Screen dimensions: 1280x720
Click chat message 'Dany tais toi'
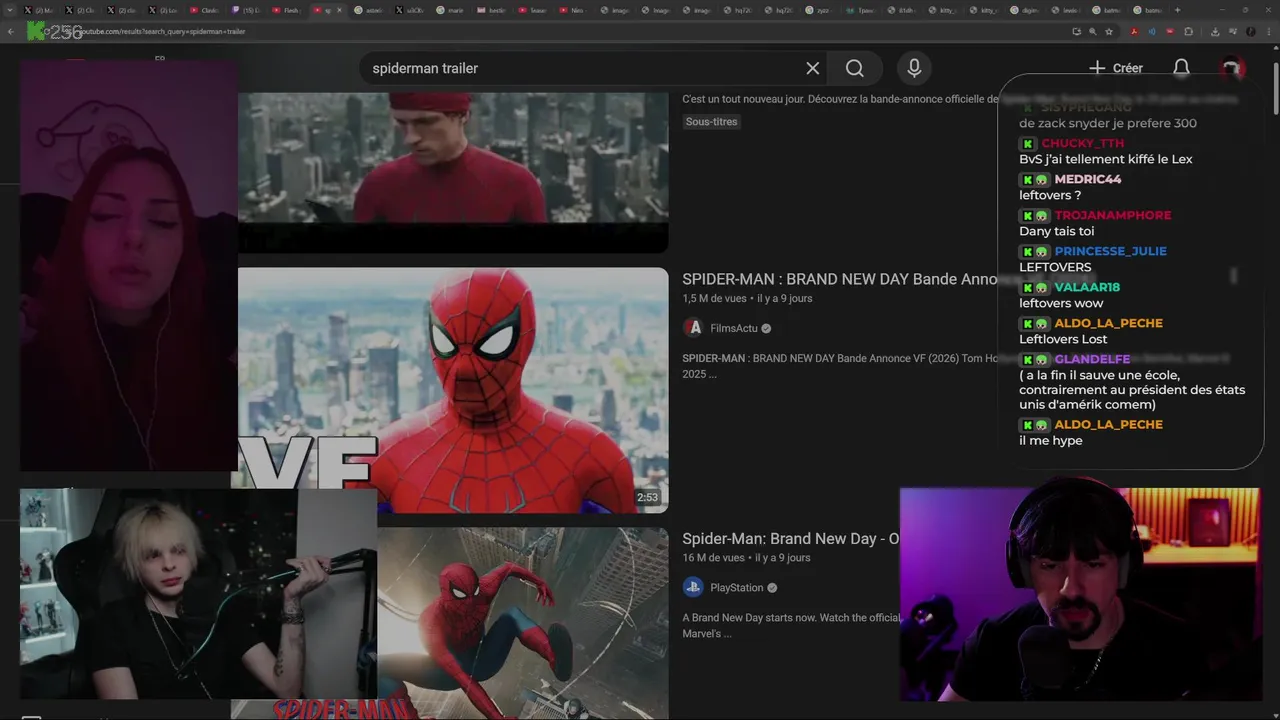[1057, 231]
